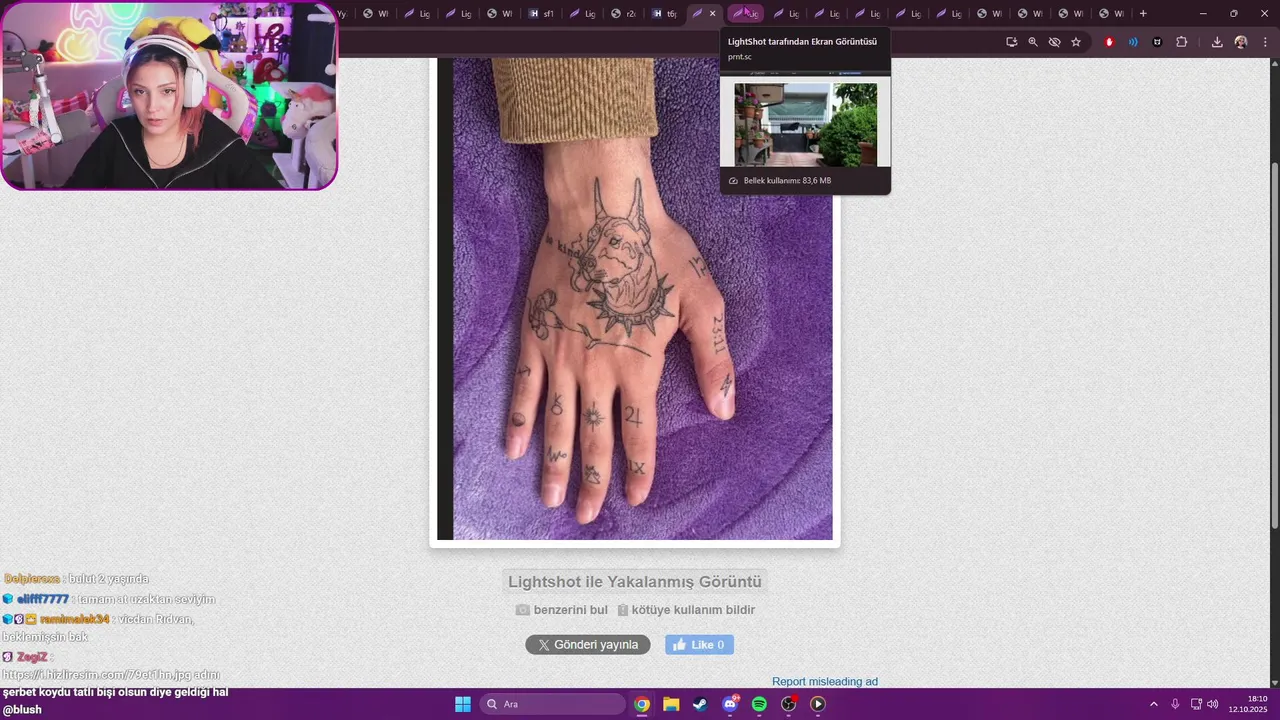Open Steam from taskbar
The image size is (1280, 720).
(700, 704)
